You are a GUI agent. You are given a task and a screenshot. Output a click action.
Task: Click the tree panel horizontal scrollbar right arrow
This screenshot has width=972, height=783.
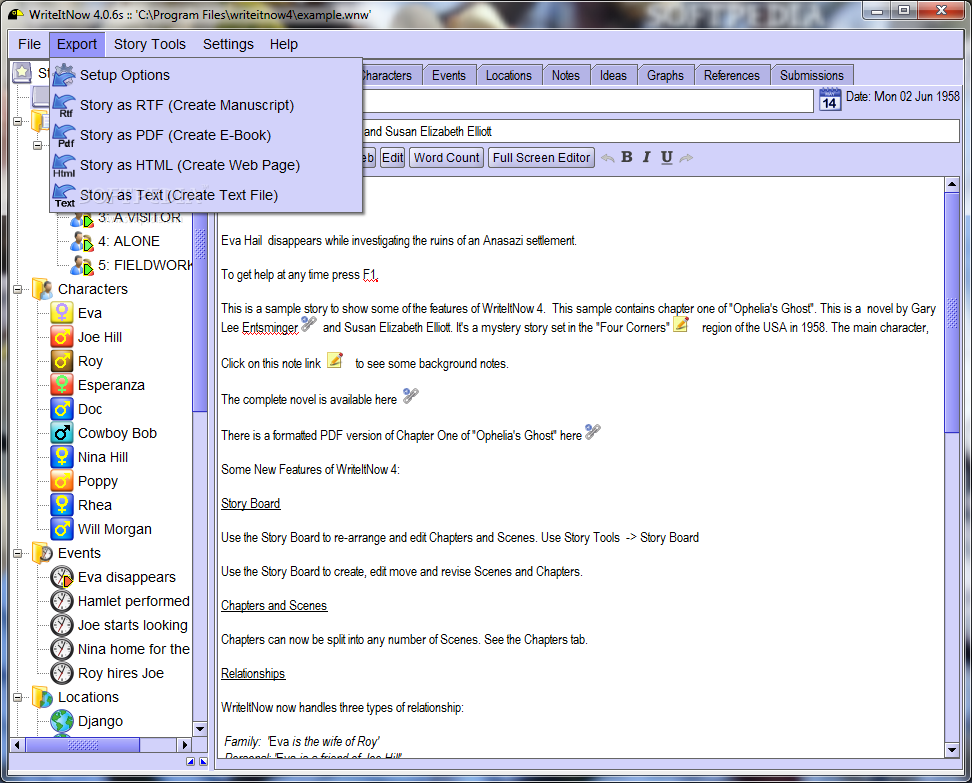coord(185,745)
